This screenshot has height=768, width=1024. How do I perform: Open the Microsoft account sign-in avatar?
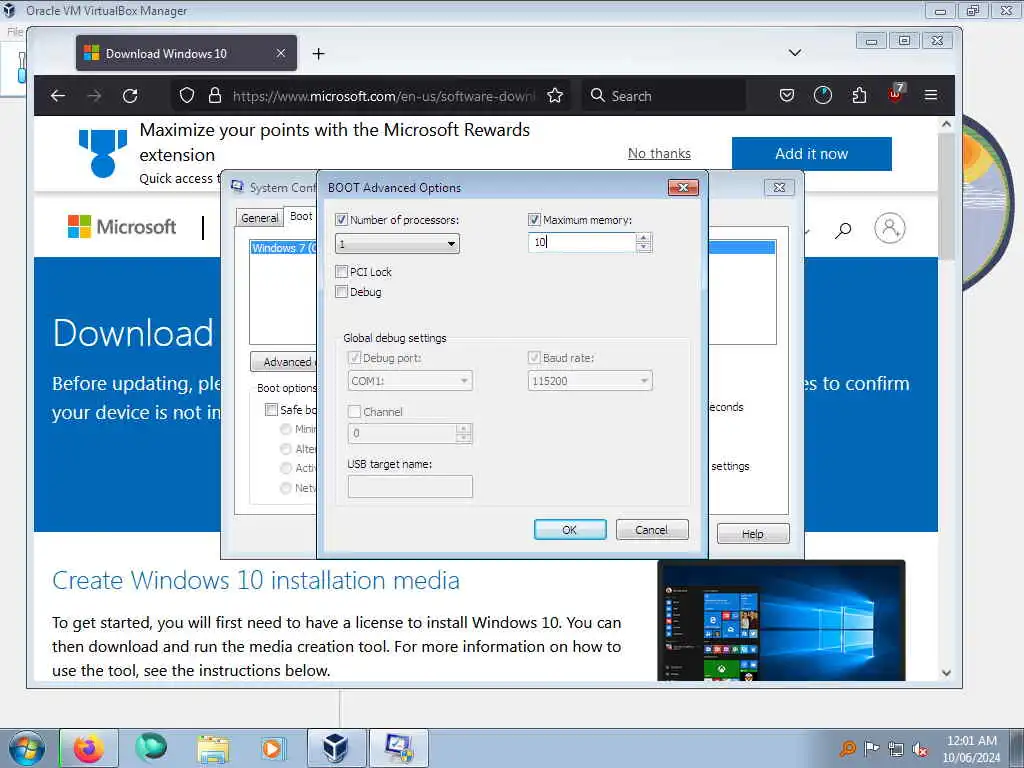tap(889, 228)
